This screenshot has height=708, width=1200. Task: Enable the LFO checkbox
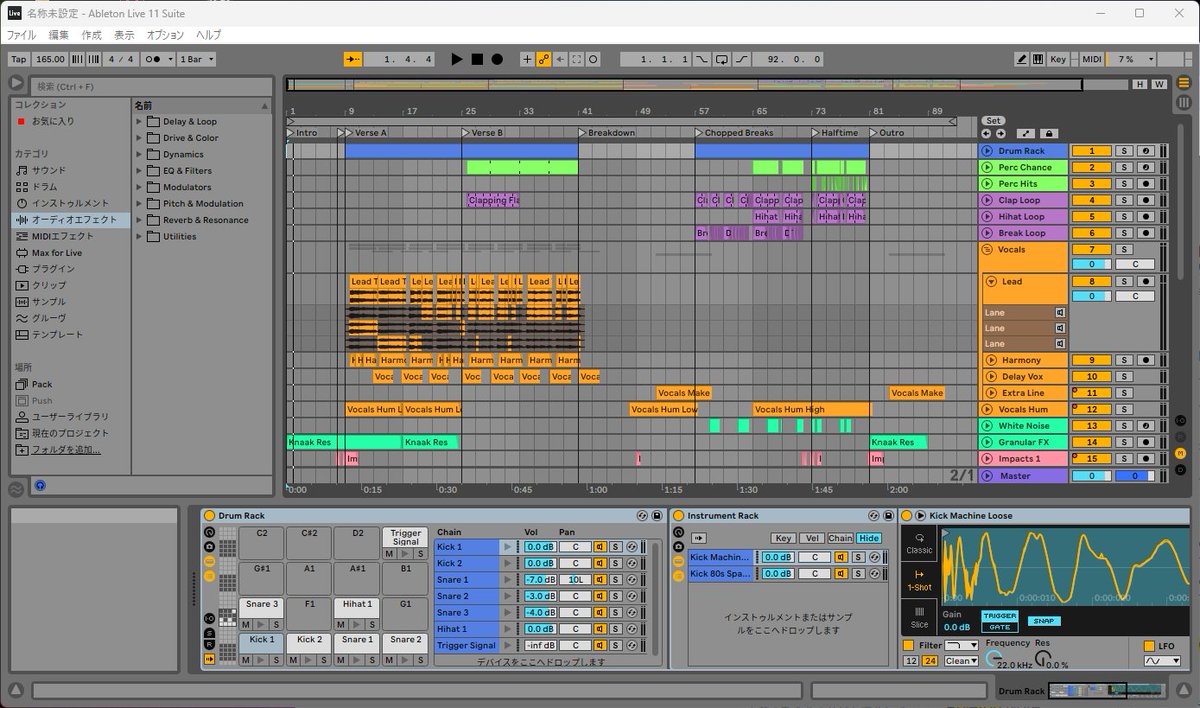(1150, 646)
